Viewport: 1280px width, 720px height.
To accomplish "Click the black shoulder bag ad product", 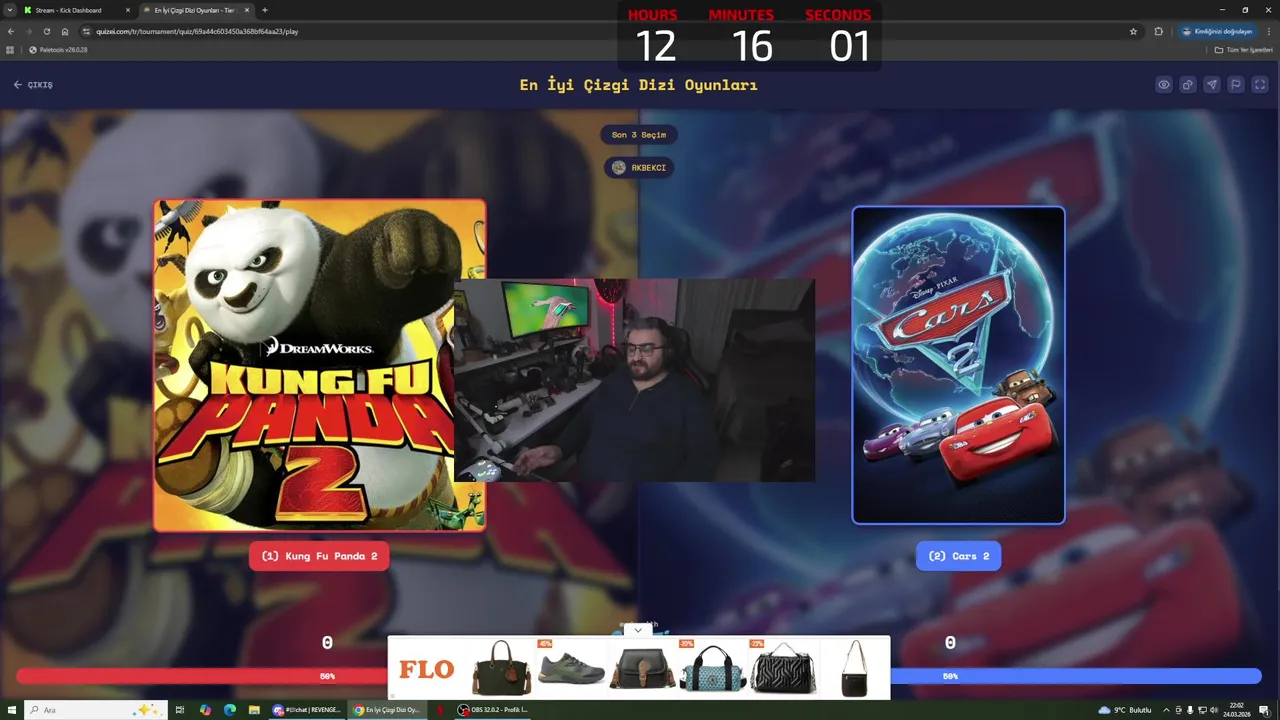I will [x=854, y=668].
